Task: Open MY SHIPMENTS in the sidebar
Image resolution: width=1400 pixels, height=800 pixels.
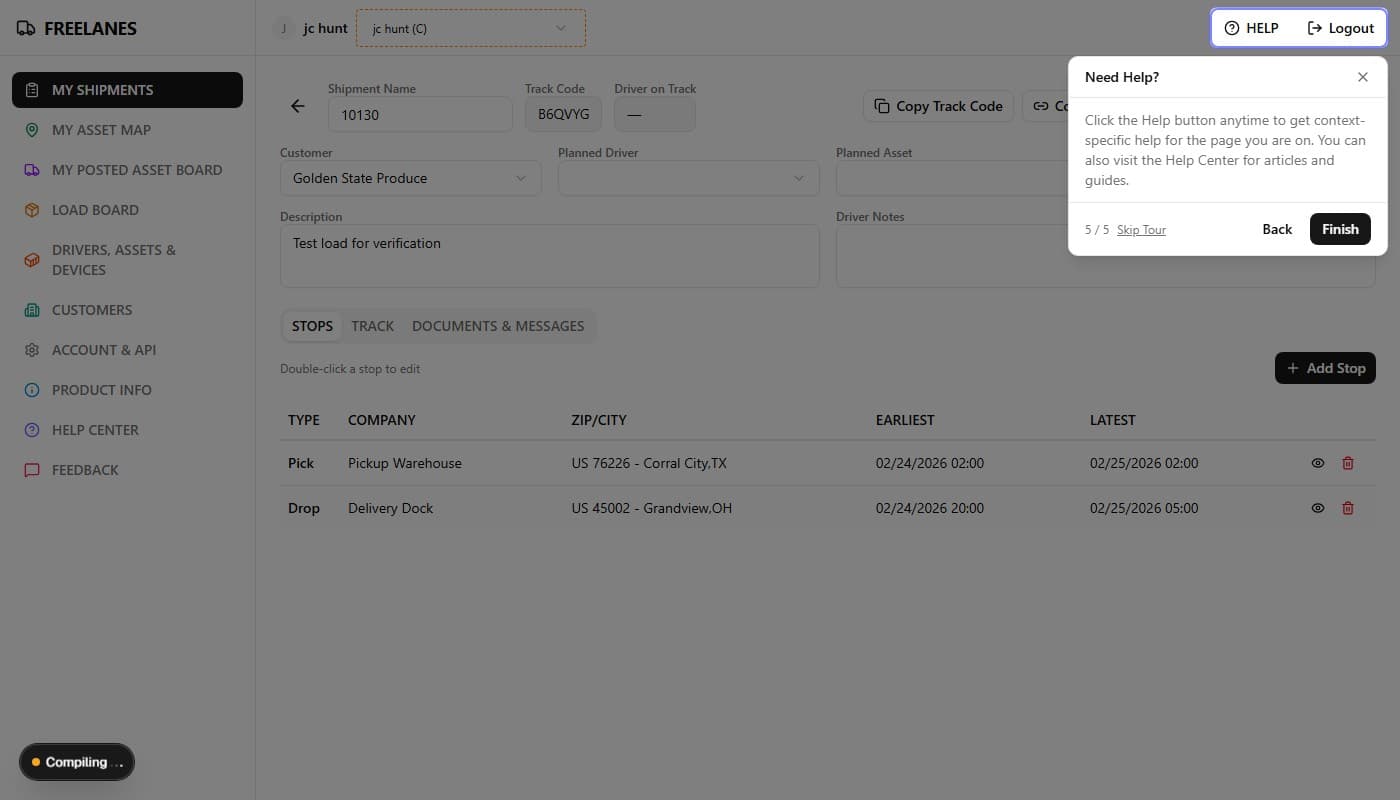Action: point(127,90)
